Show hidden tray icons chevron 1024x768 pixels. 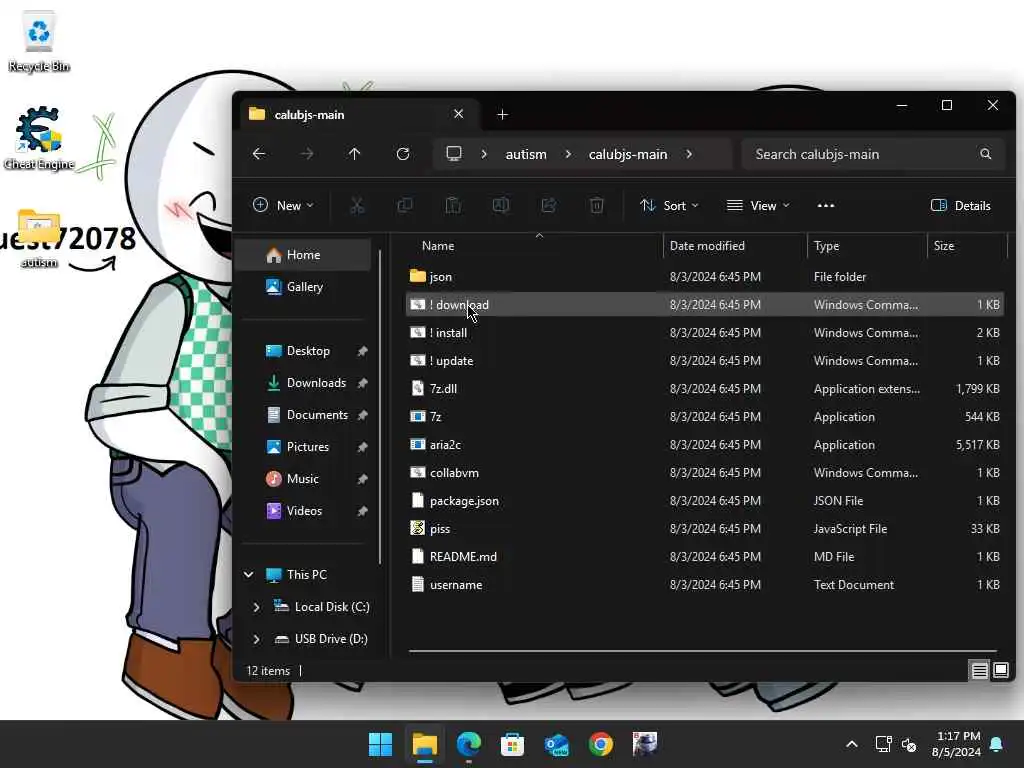(852, 744)
